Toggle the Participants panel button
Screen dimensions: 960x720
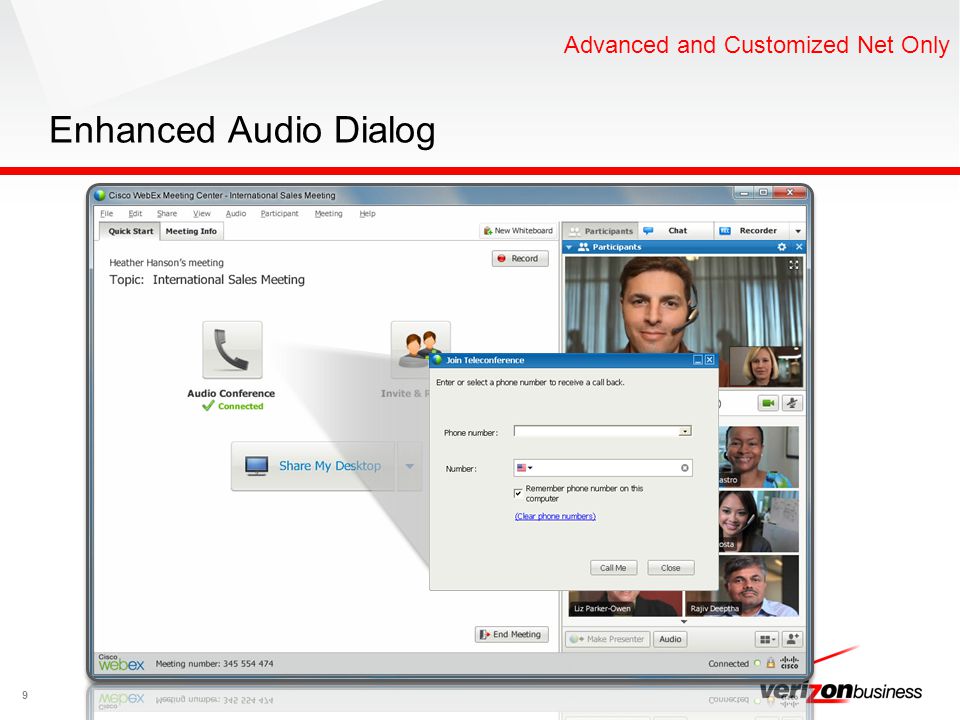[x=601, y=231]
